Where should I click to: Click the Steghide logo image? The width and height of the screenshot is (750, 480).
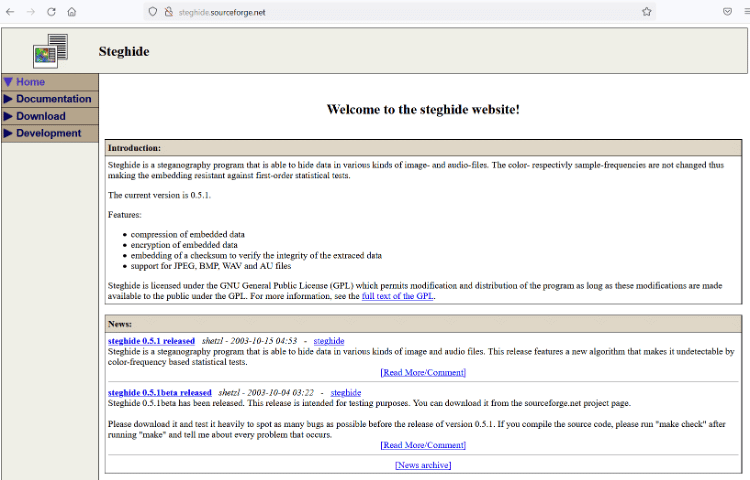click(50, 51)
